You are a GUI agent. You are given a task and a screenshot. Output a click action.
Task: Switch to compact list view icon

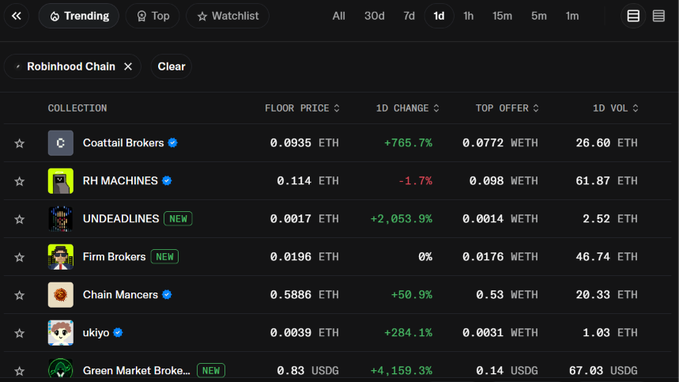[x=659, y=16]
